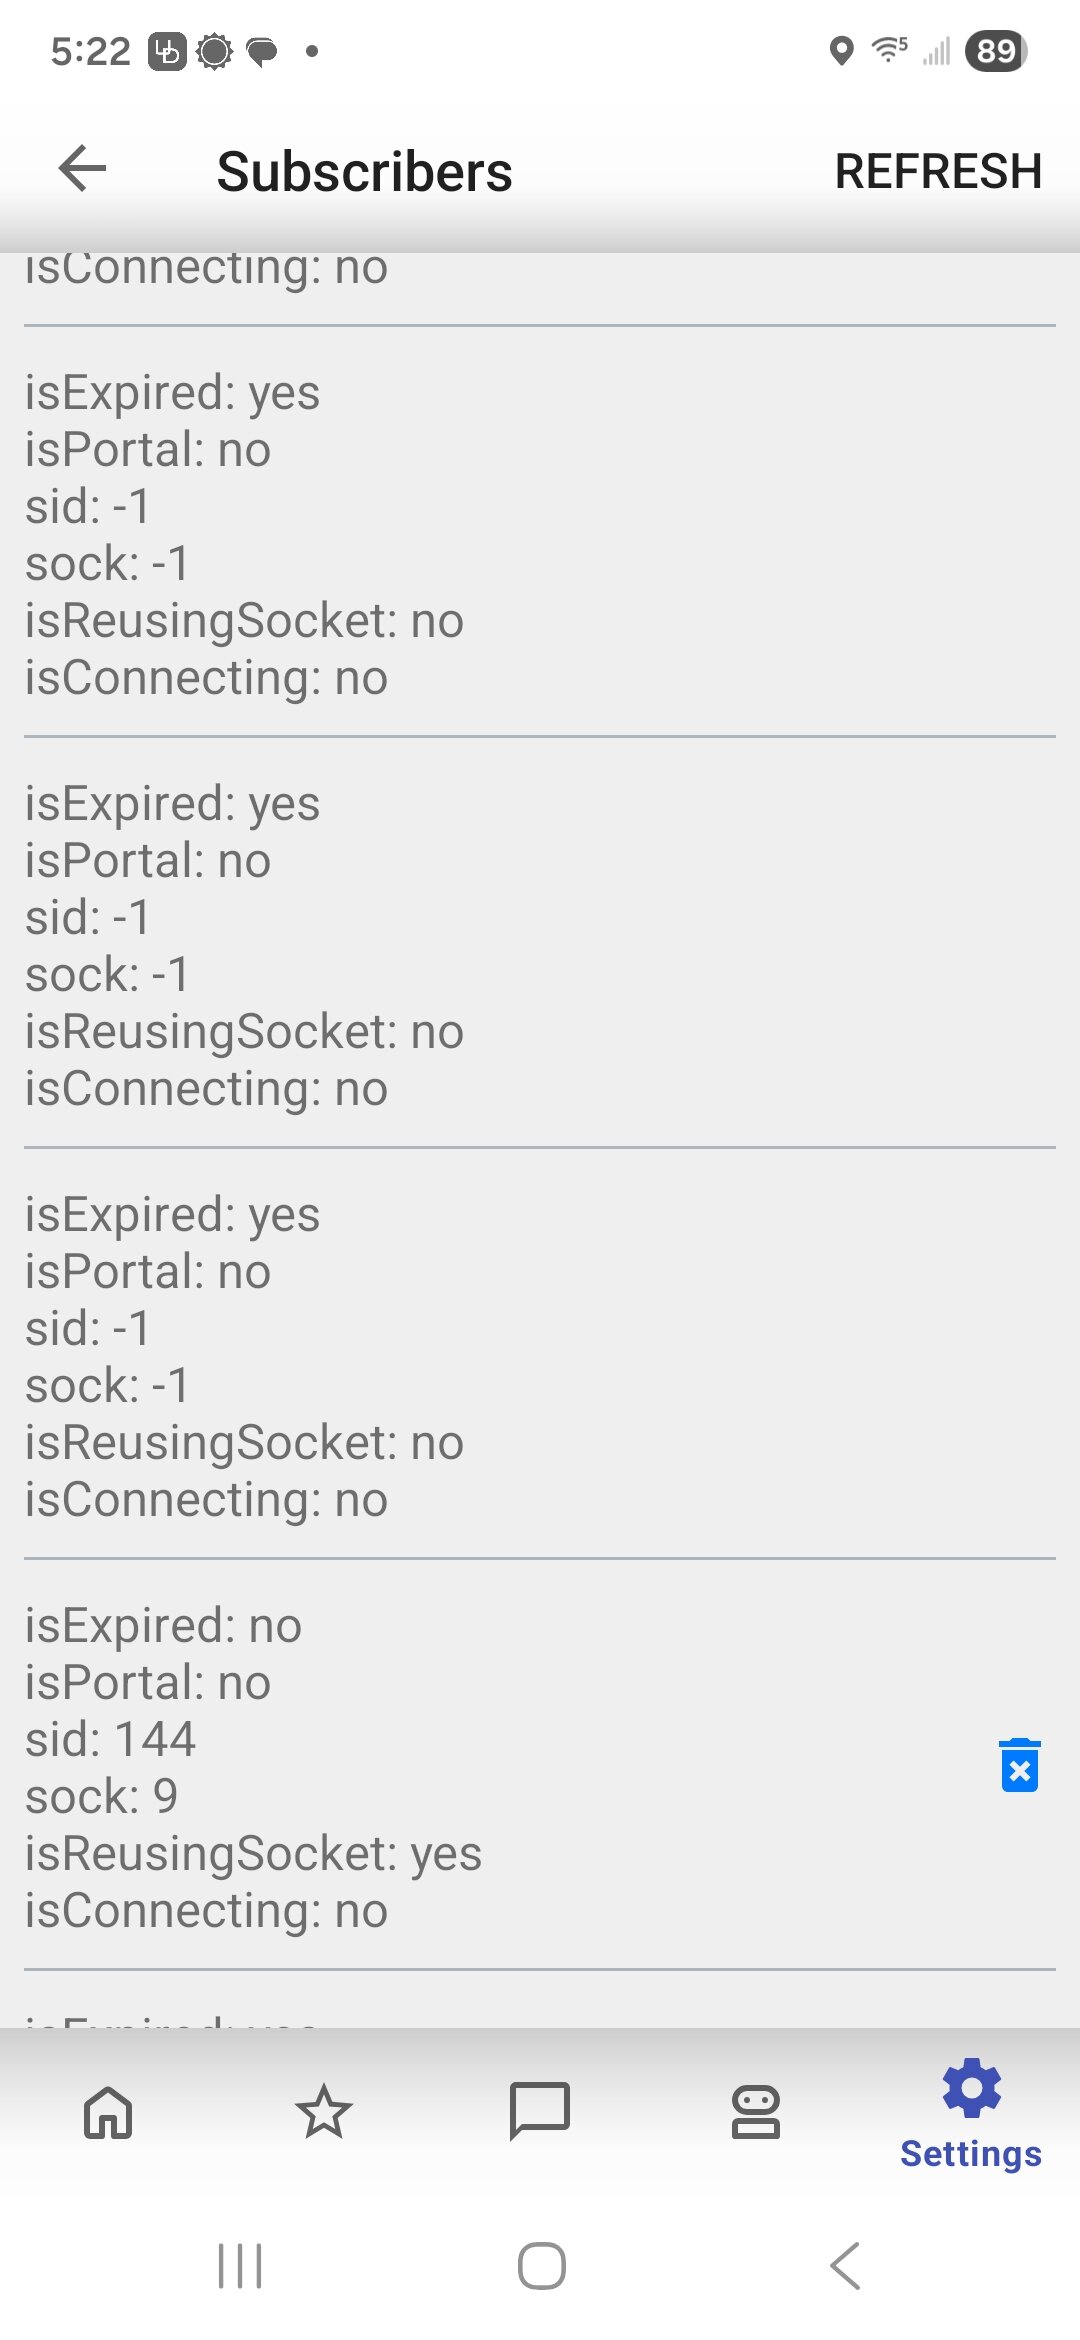Open the star favorites tab
The image size is (1080, 2340).
pos(324,2112)
